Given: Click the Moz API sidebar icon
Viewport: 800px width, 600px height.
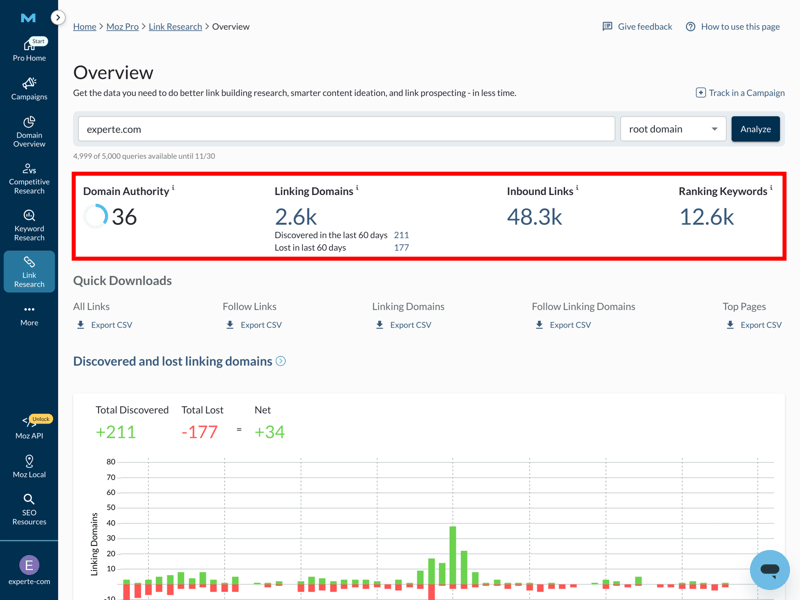Looking at the screenshot, I should (29, 427).
